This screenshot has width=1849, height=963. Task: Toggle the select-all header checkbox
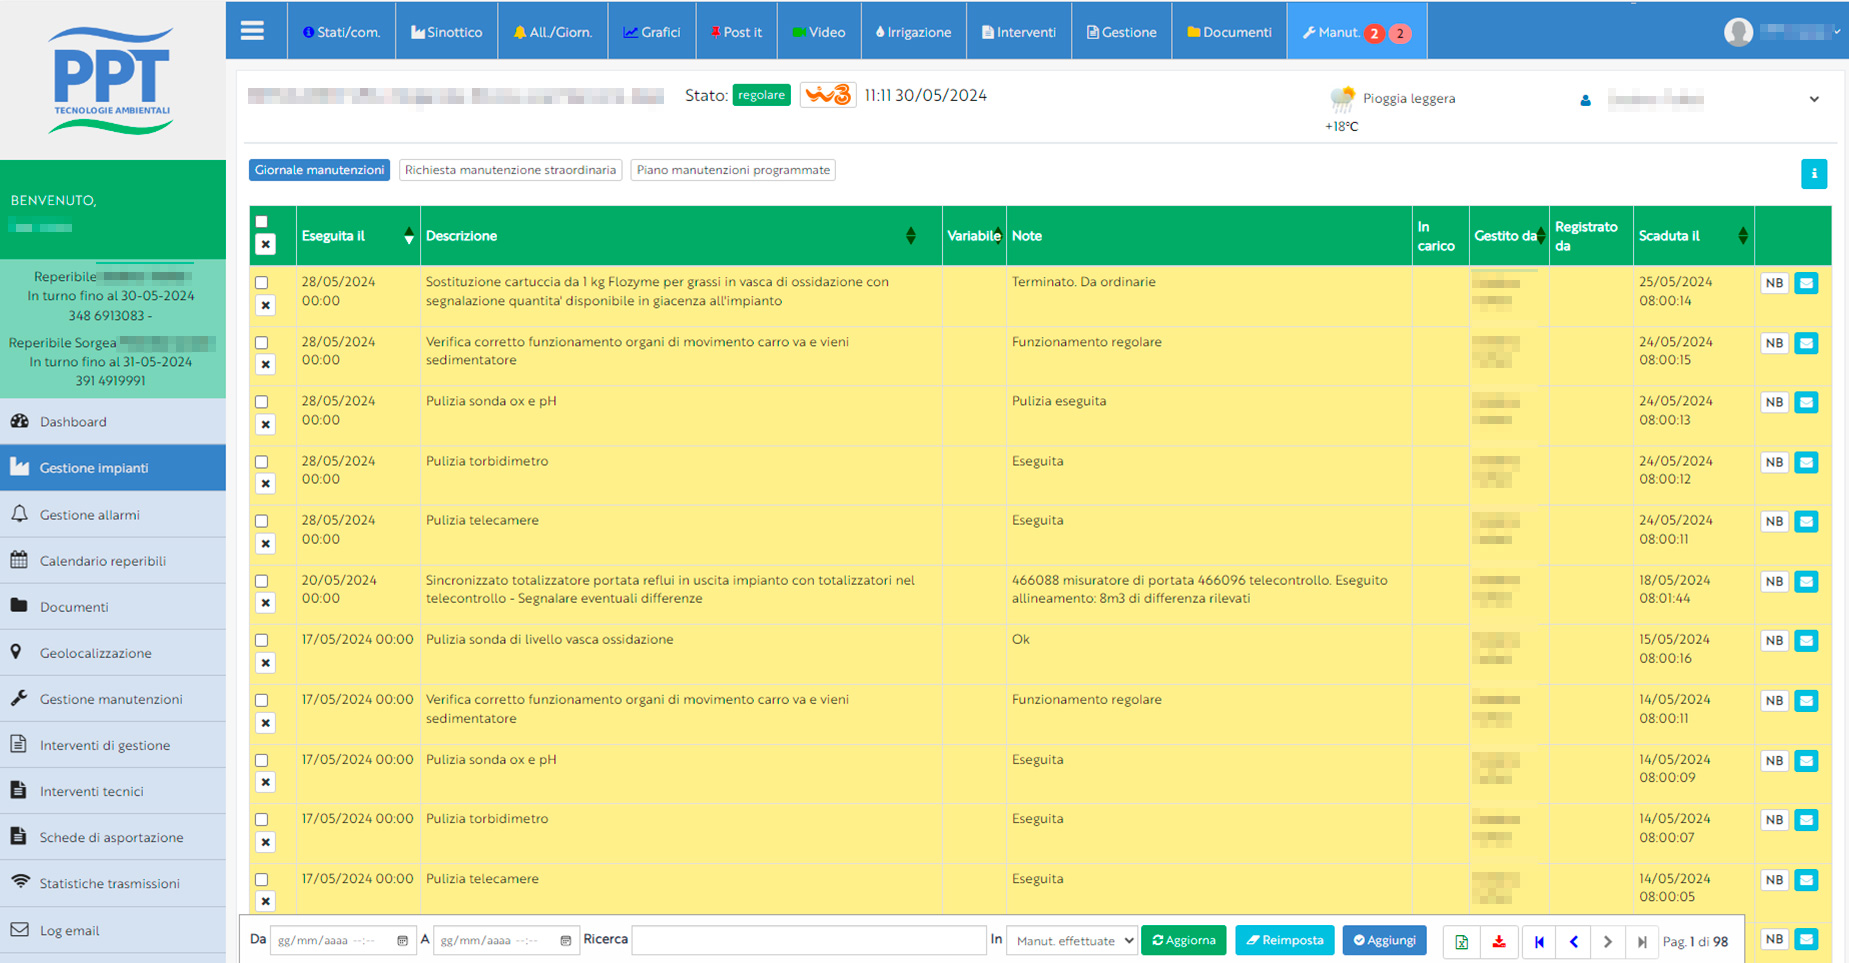262,222
